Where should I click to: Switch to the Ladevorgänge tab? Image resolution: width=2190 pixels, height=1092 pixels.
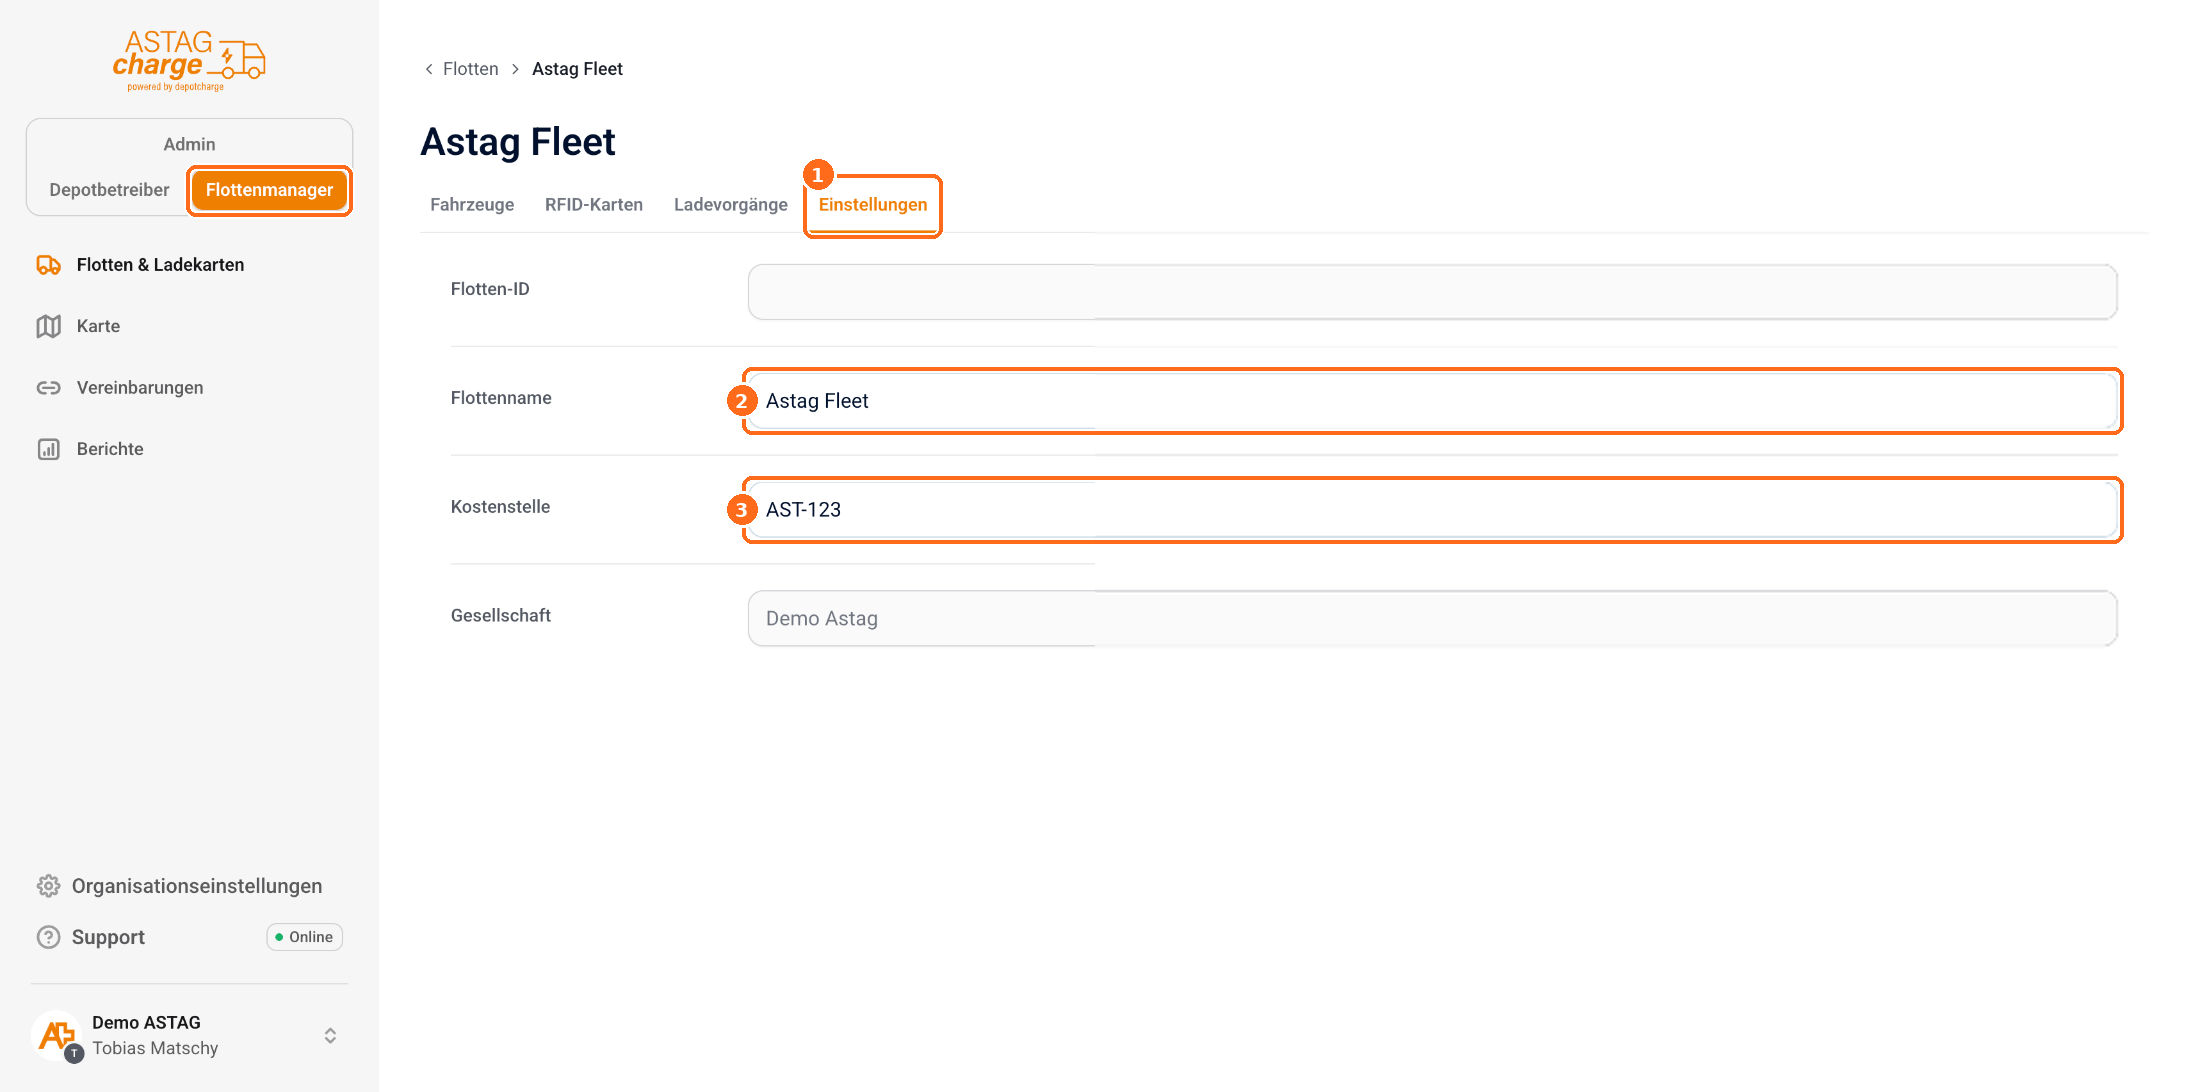click(x=731, y=205)
